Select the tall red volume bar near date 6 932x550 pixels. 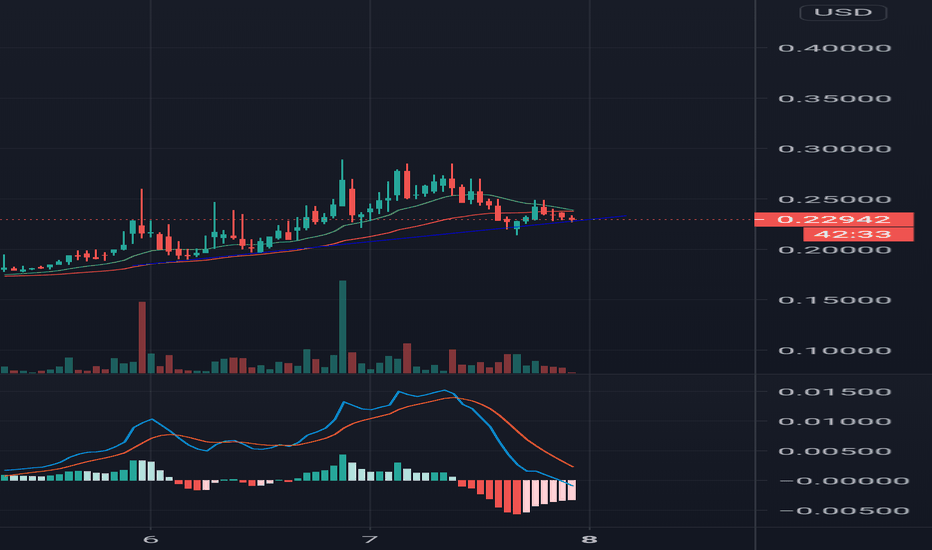[x=142, y=338]
